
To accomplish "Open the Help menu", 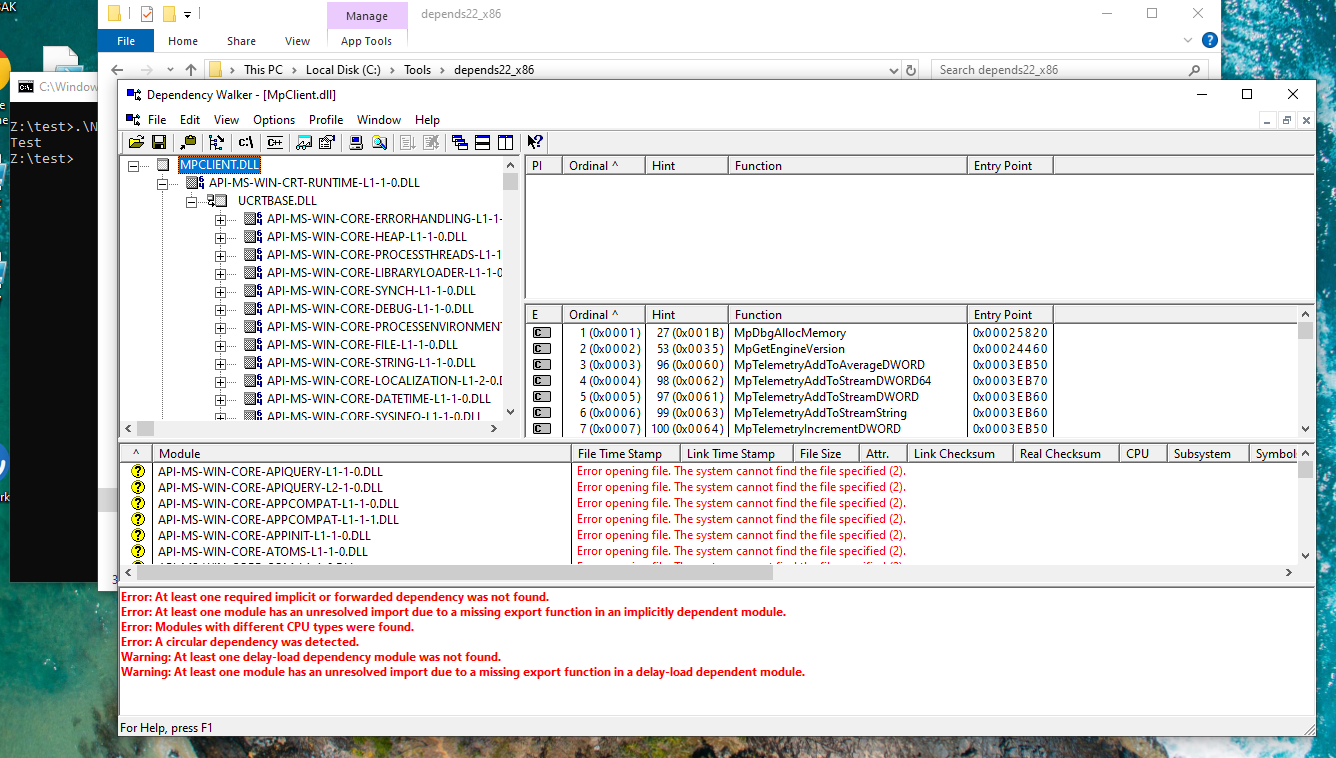I will tap(427, 119).
